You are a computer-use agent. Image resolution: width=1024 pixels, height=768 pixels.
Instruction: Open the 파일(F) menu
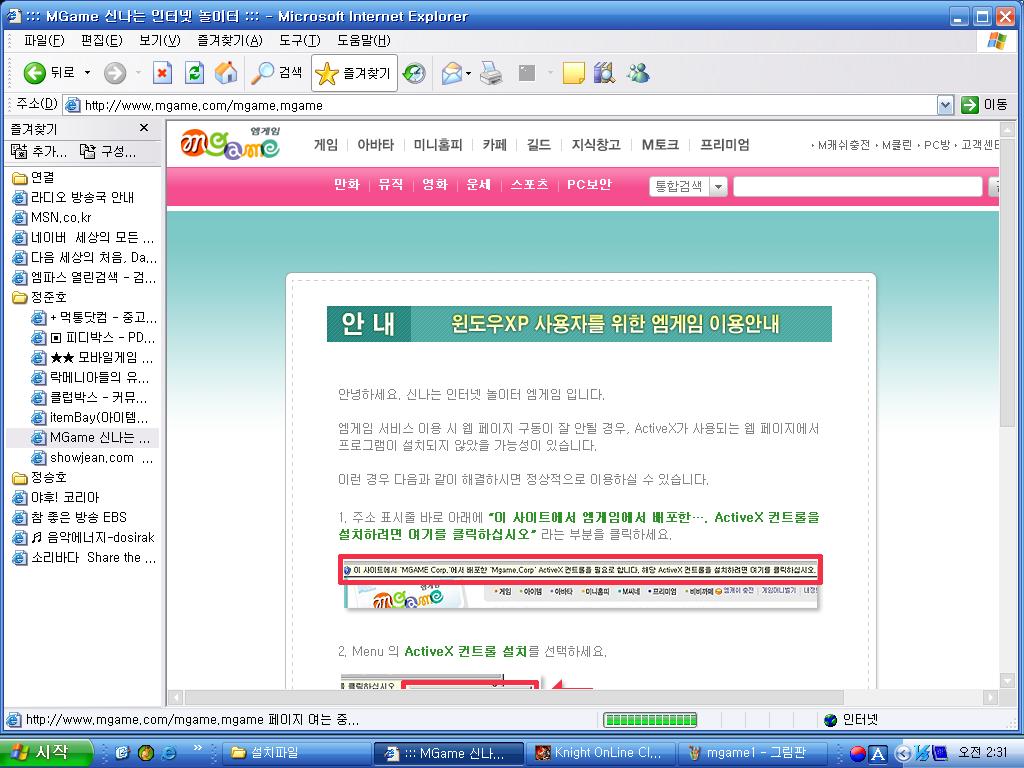(44, 40)
